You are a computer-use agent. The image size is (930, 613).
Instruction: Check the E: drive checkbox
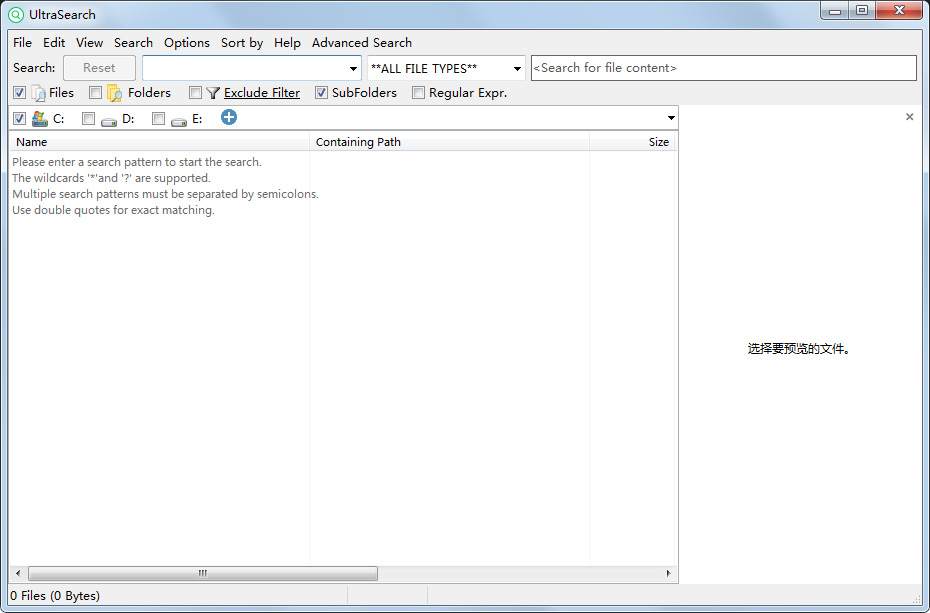tap(158, 119)
